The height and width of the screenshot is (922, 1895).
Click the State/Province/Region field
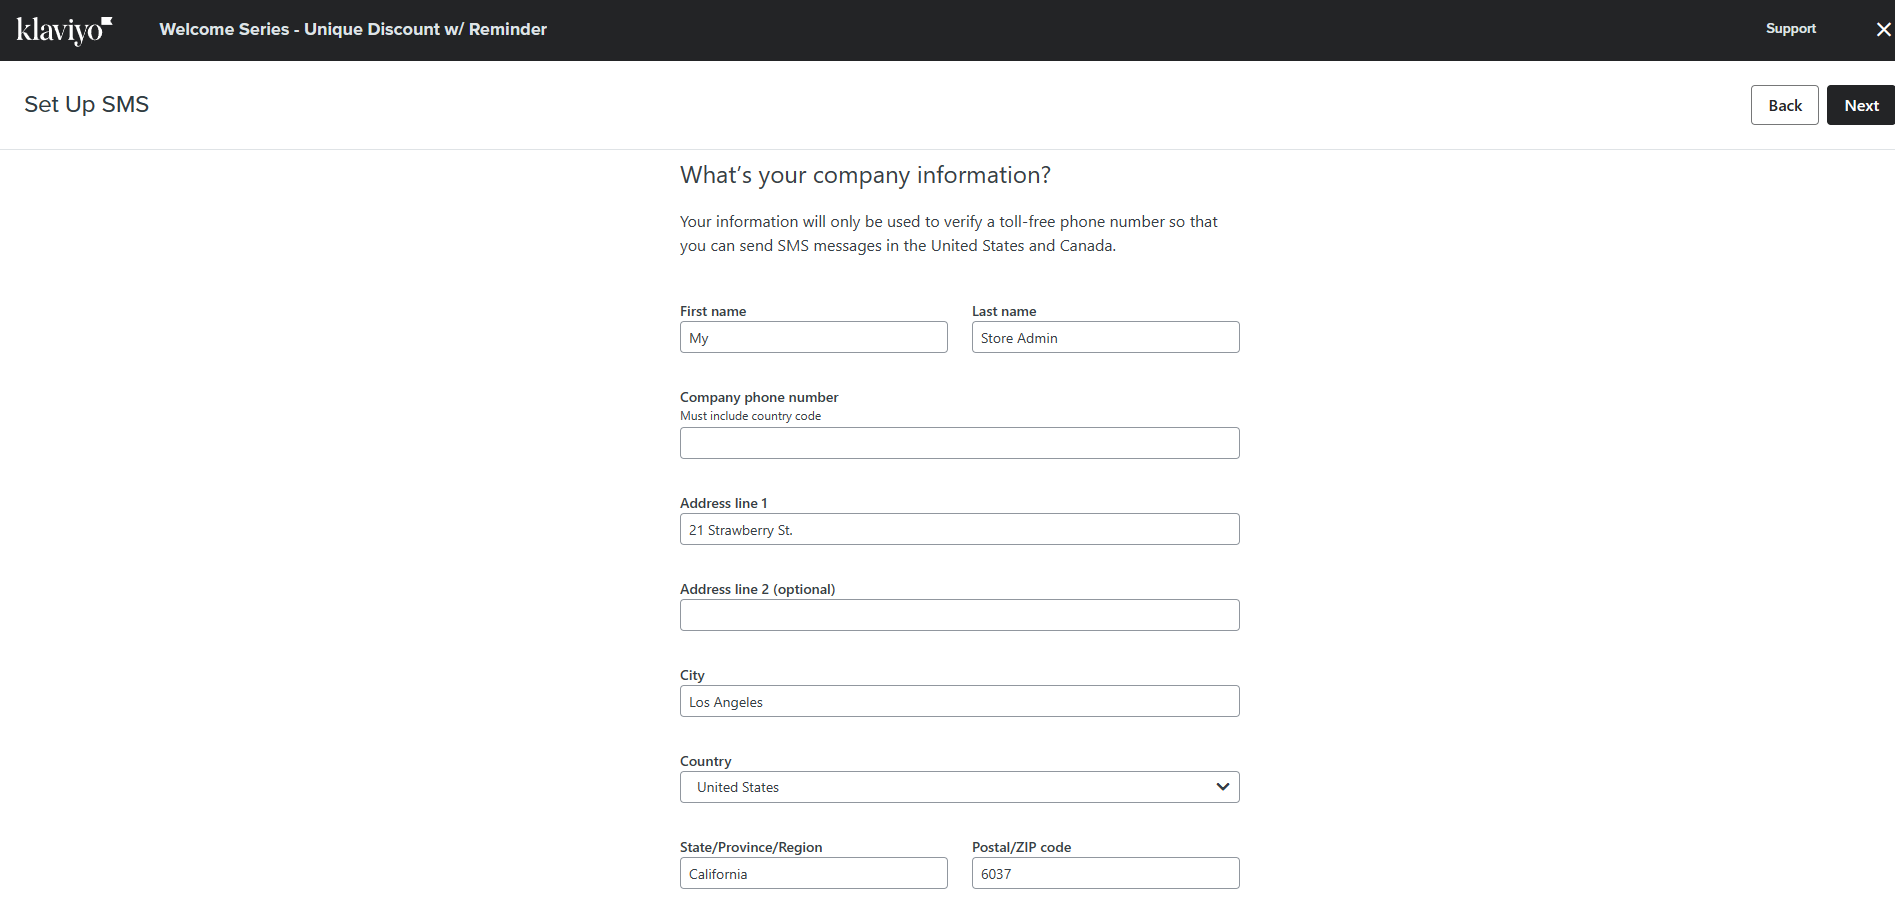pos(813,873)
